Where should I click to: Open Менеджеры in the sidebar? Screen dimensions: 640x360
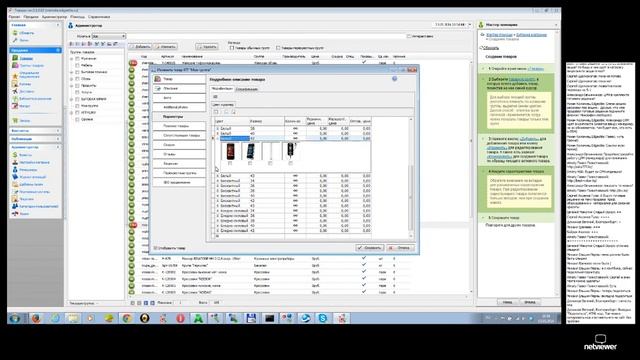[x=28, y=170]
